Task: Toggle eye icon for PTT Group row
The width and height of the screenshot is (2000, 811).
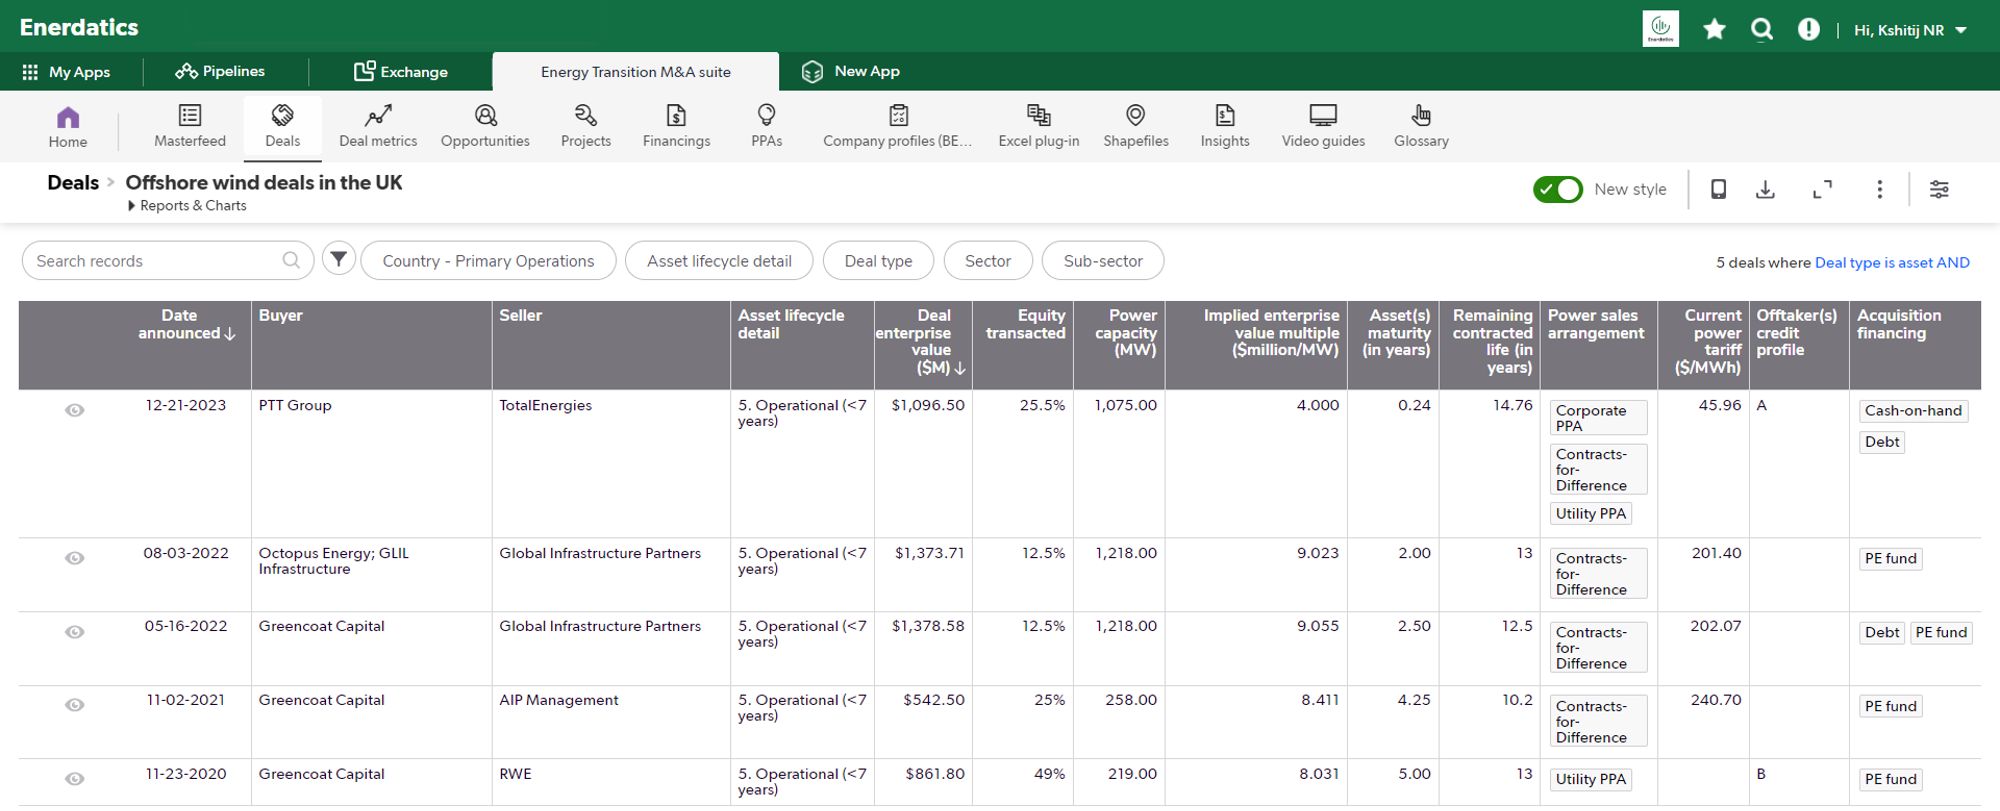Action: [x=74, y=410]
